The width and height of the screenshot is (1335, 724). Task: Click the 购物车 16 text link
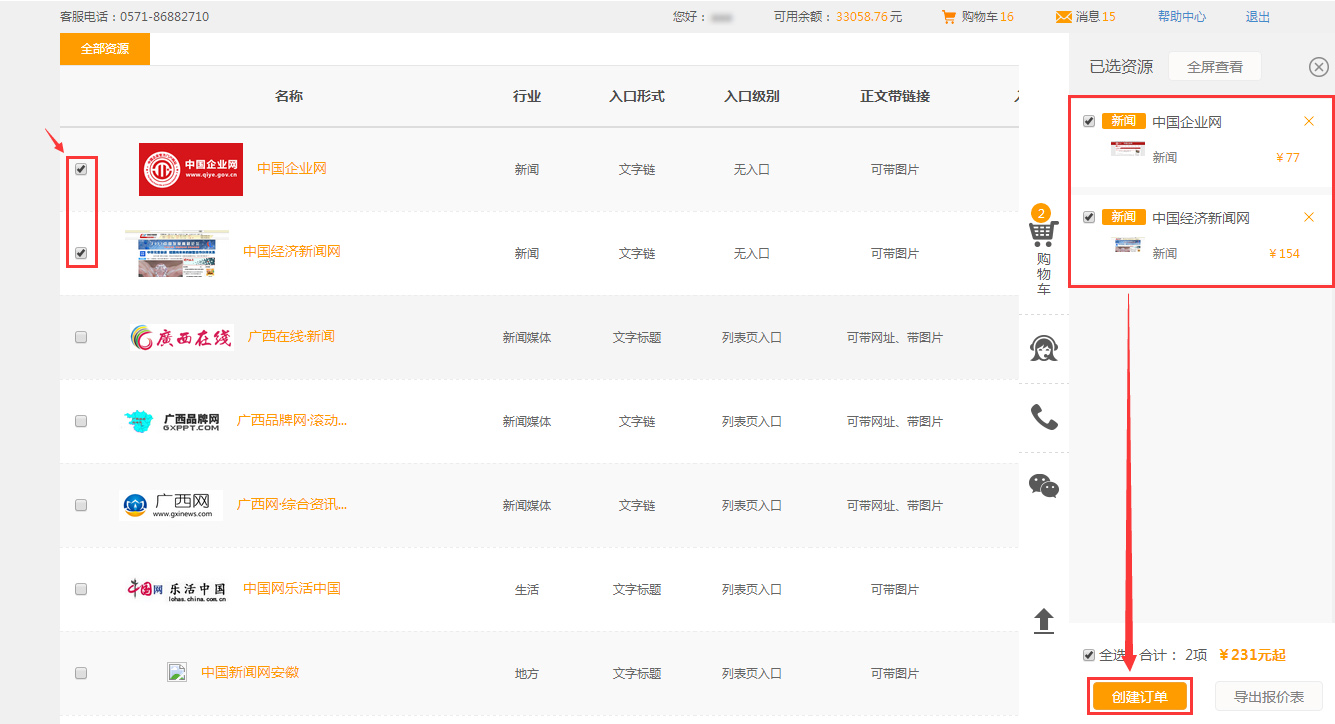tap(987, 17)
